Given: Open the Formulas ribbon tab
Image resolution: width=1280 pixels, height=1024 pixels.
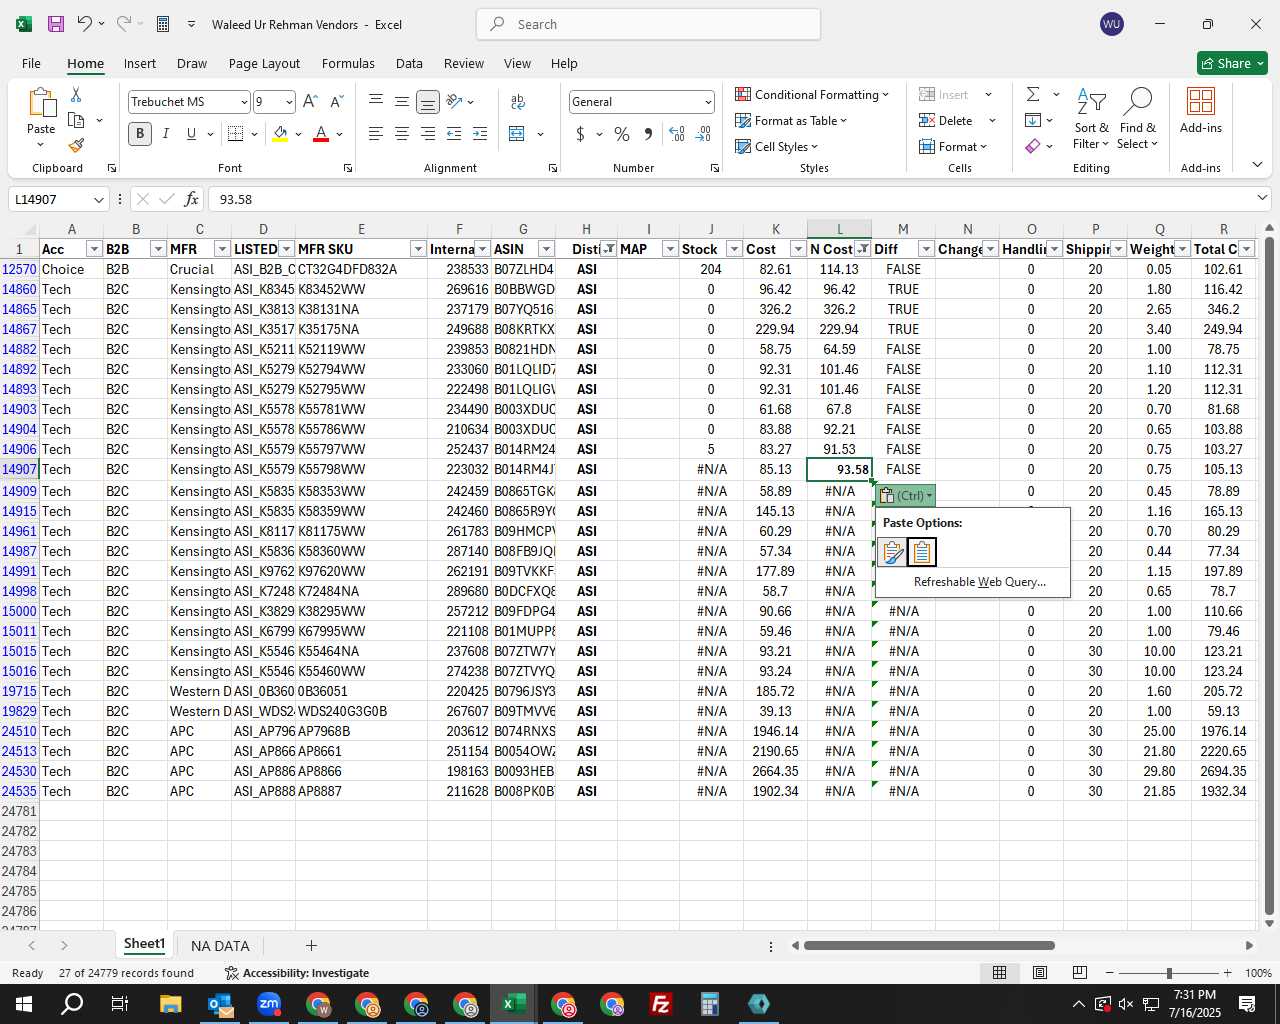Looking at the screenshot, I should pos(348,63).
